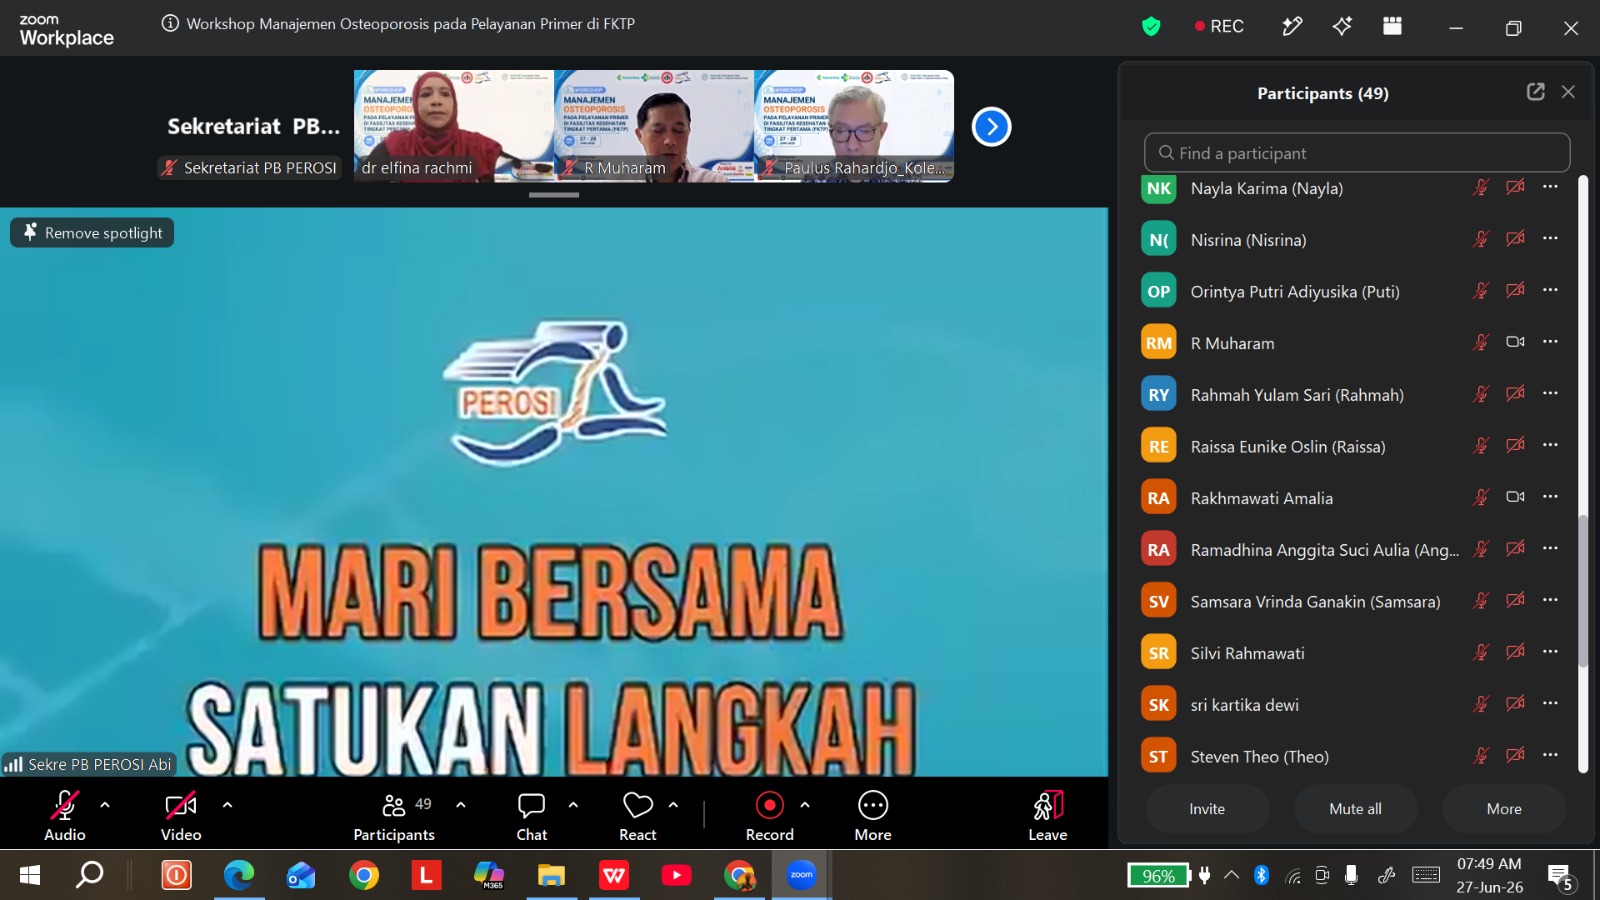Click REC recording indicator

[1219, 26]
